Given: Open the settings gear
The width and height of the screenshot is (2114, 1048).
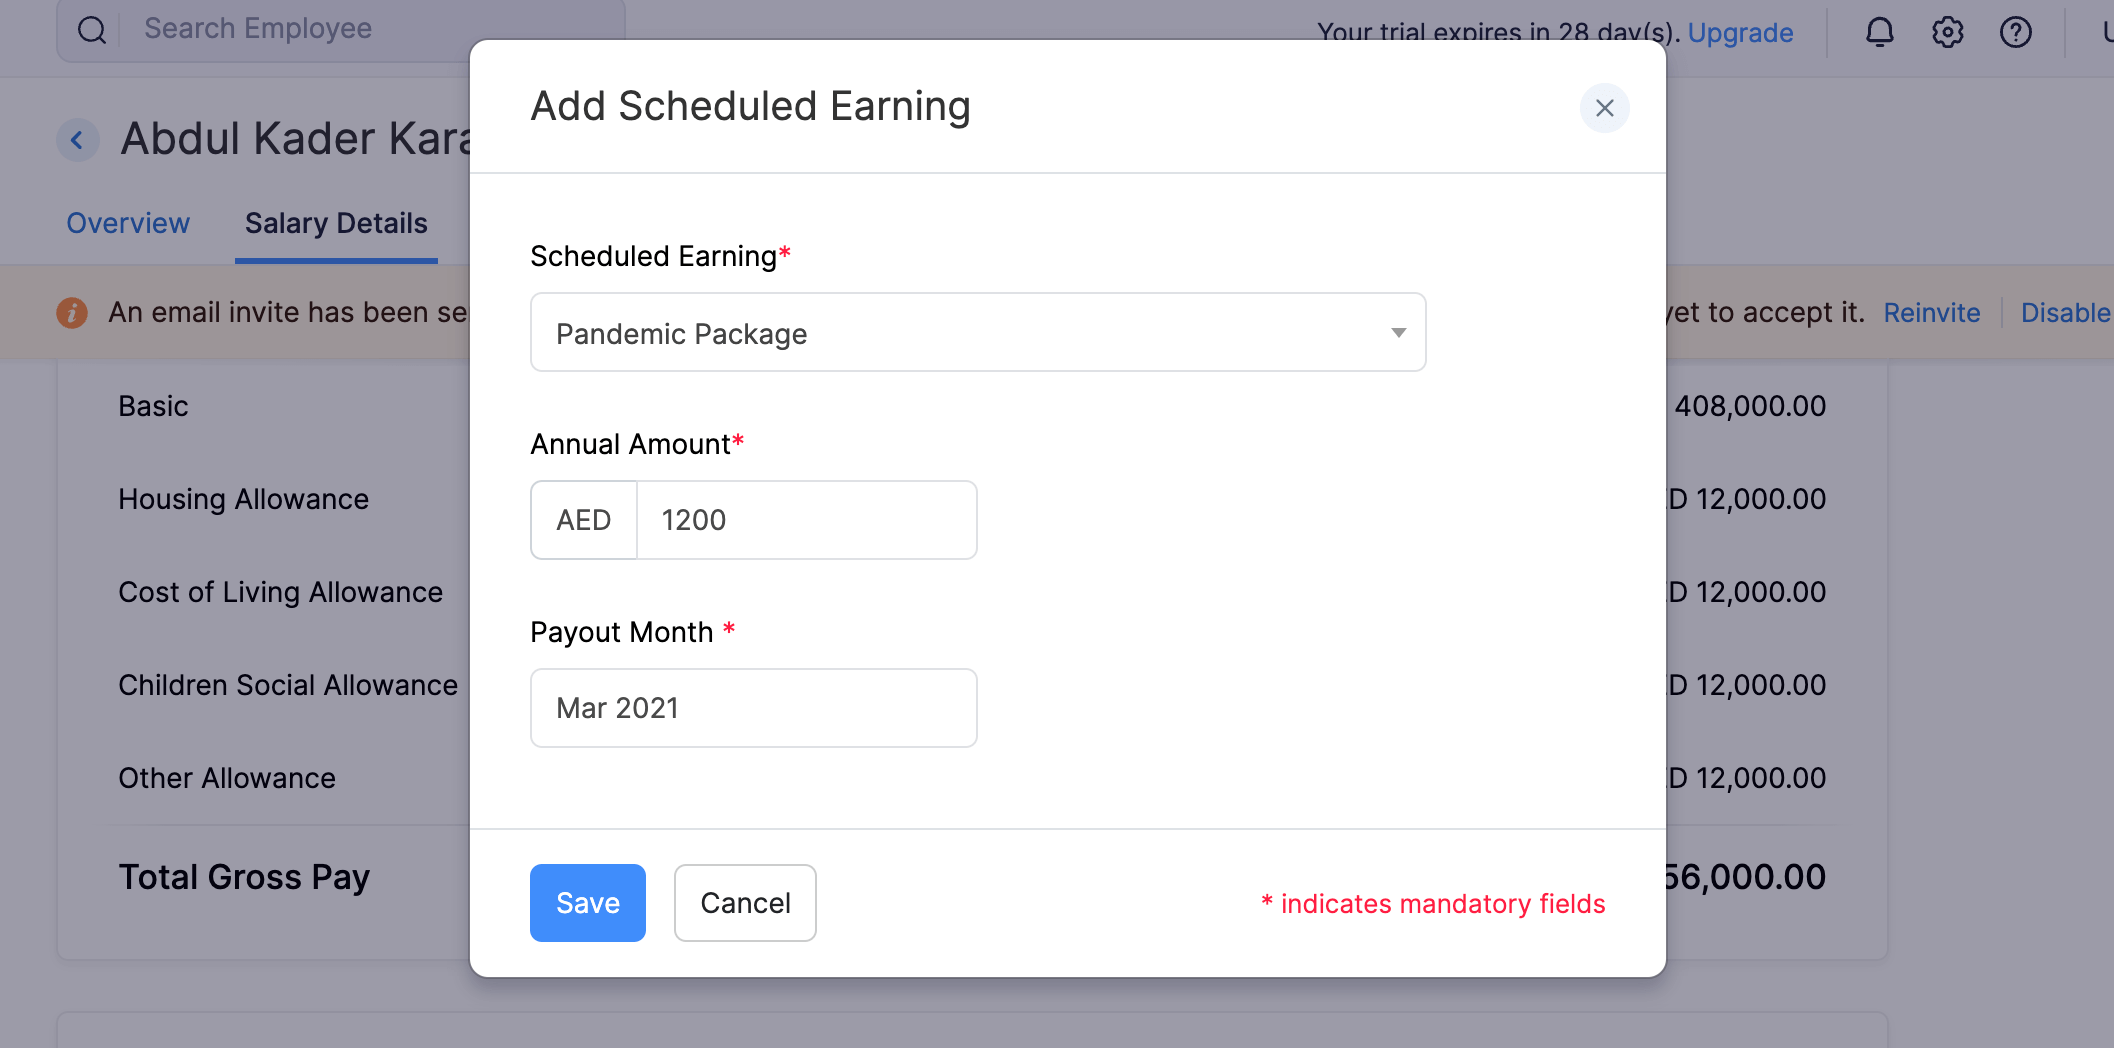Looking at the screenshot, I should coord(1947,32).
